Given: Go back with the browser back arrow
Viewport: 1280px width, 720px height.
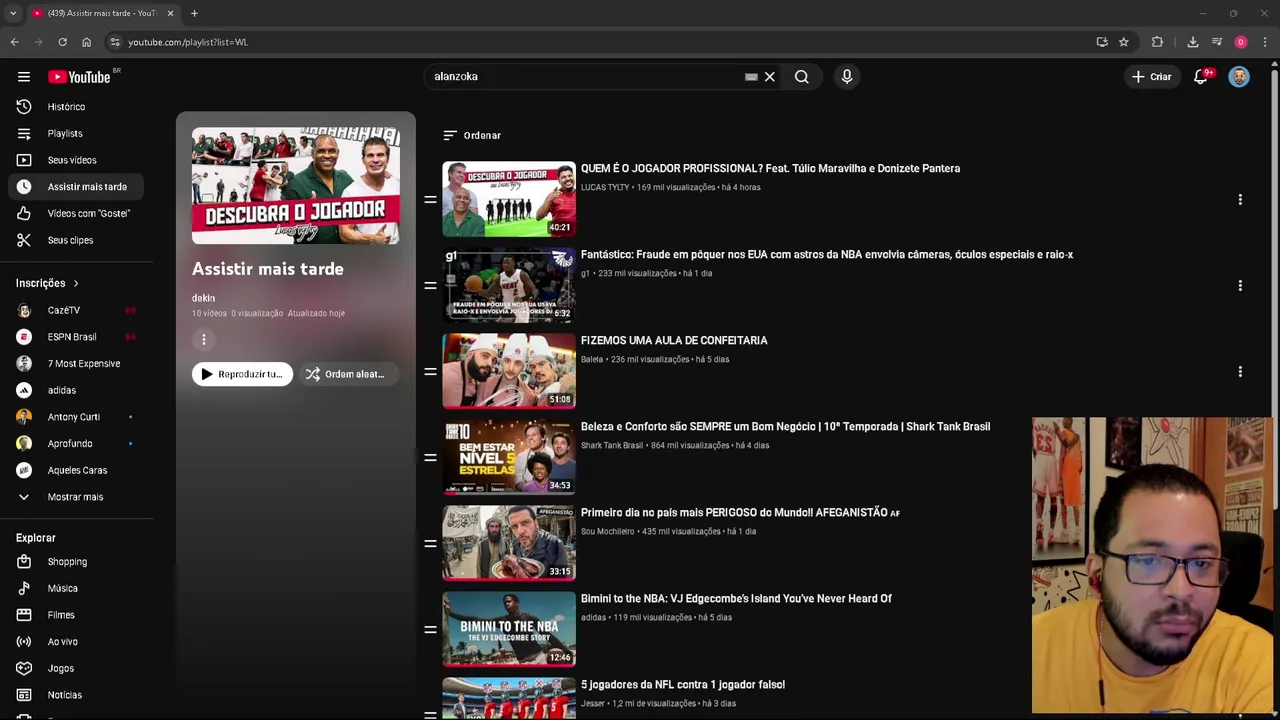Looking at the screenshot, I should 14,42.
